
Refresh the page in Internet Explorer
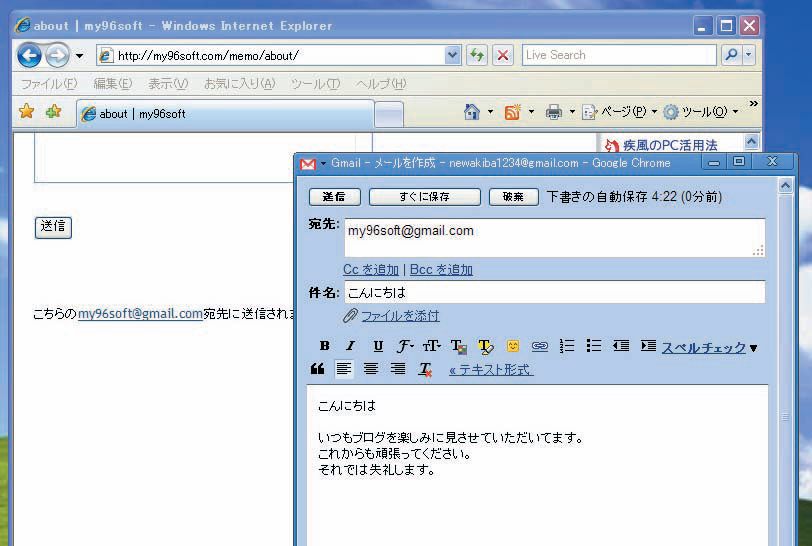point(476,55)
